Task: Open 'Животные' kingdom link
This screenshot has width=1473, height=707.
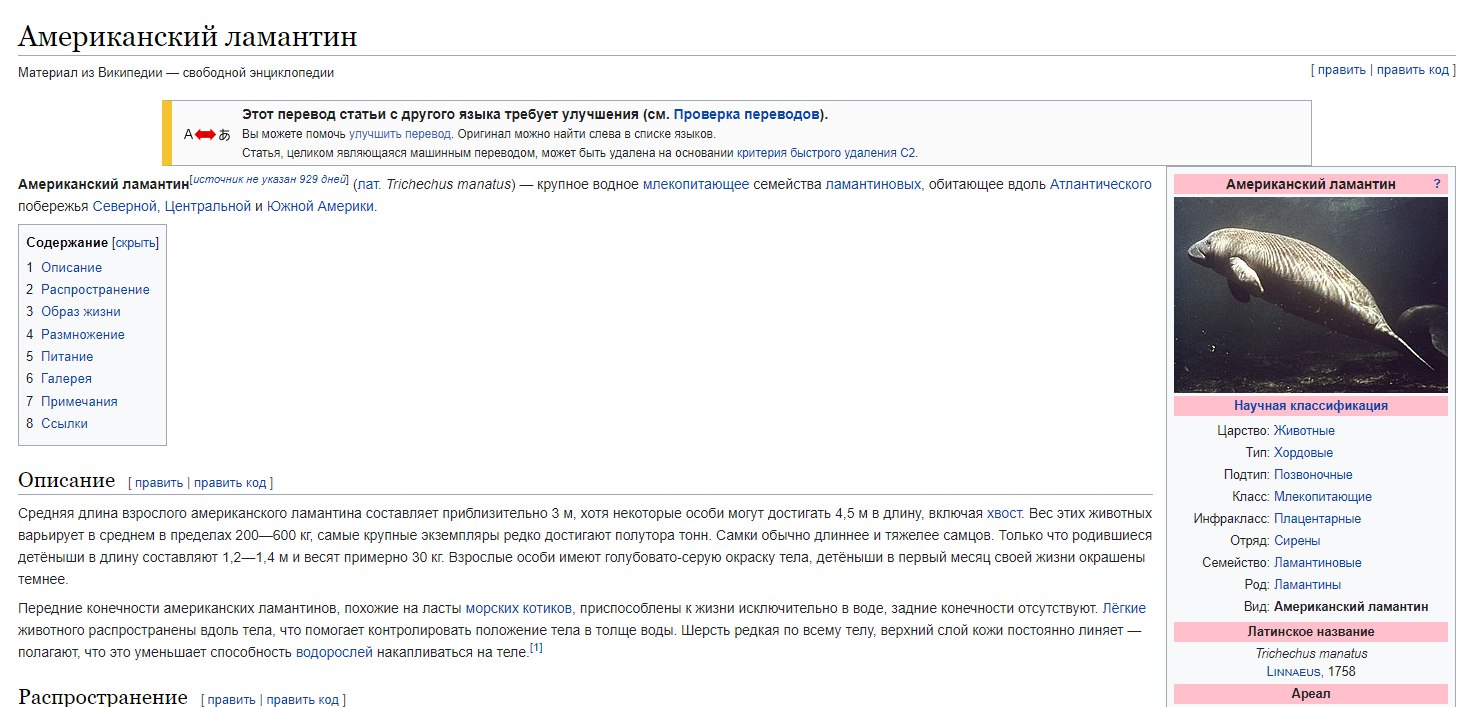Action: pos(1304,431)
